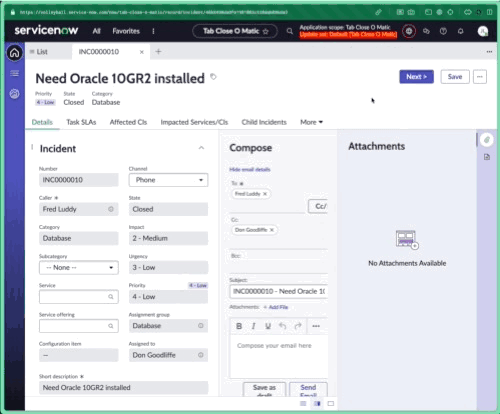Switch to the Child Incidents tab
Image resolution: width=500 pixels, height=414 pixels.
pyautogui.click(x=264, y=122)
